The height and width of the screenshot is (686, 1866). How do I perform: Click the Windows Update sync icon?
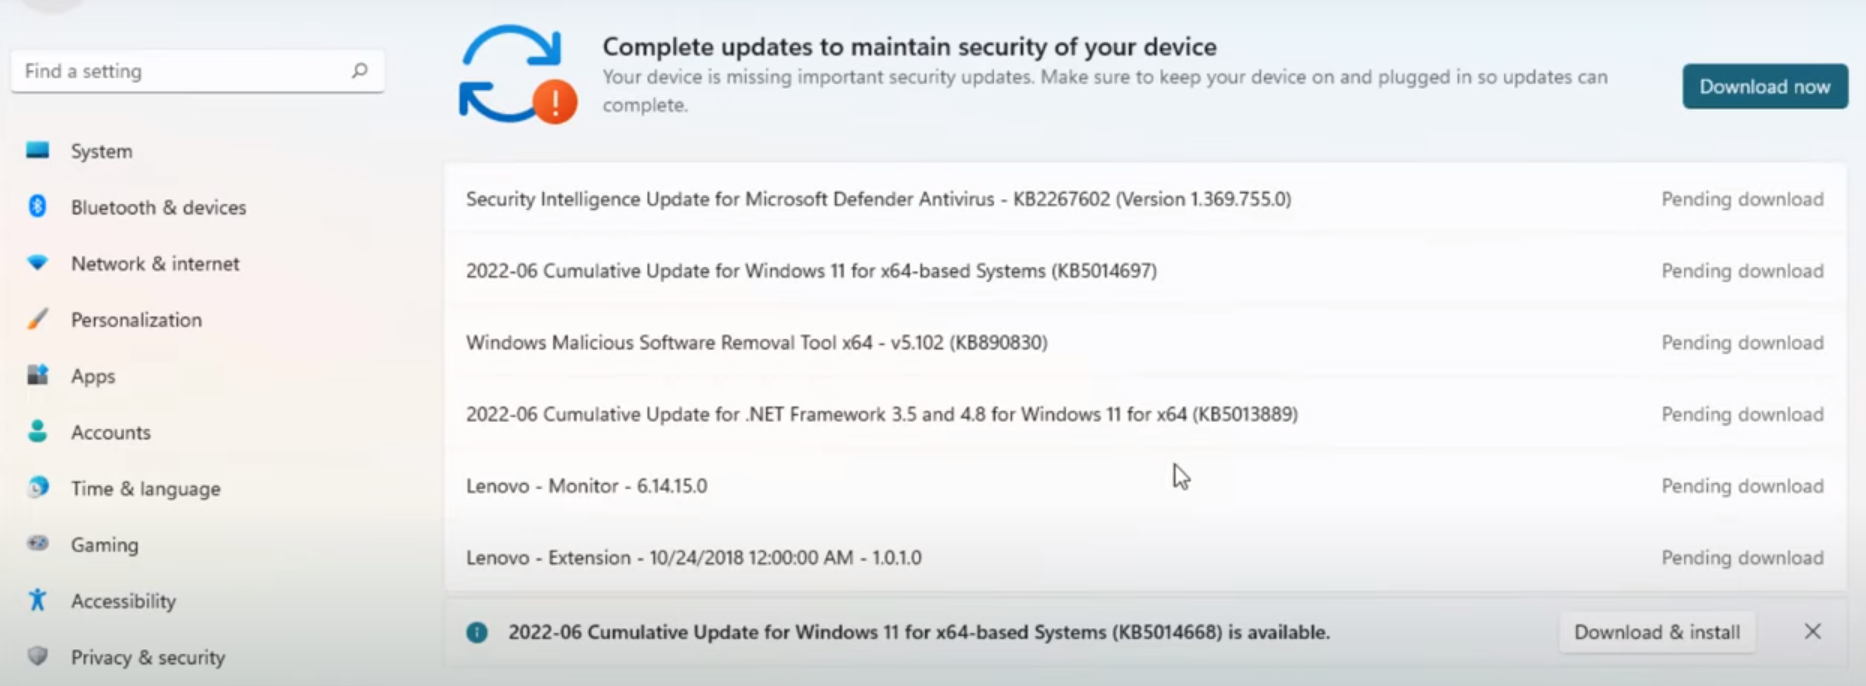point(516,74)
